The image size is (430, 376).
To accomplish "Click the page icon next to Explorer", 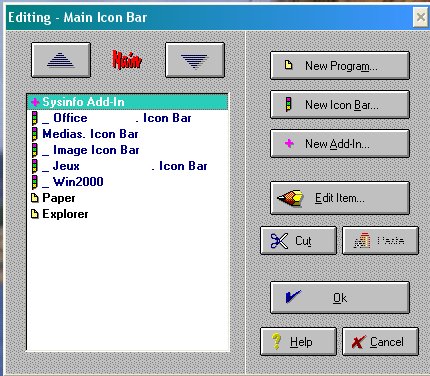I will point(35,214).
